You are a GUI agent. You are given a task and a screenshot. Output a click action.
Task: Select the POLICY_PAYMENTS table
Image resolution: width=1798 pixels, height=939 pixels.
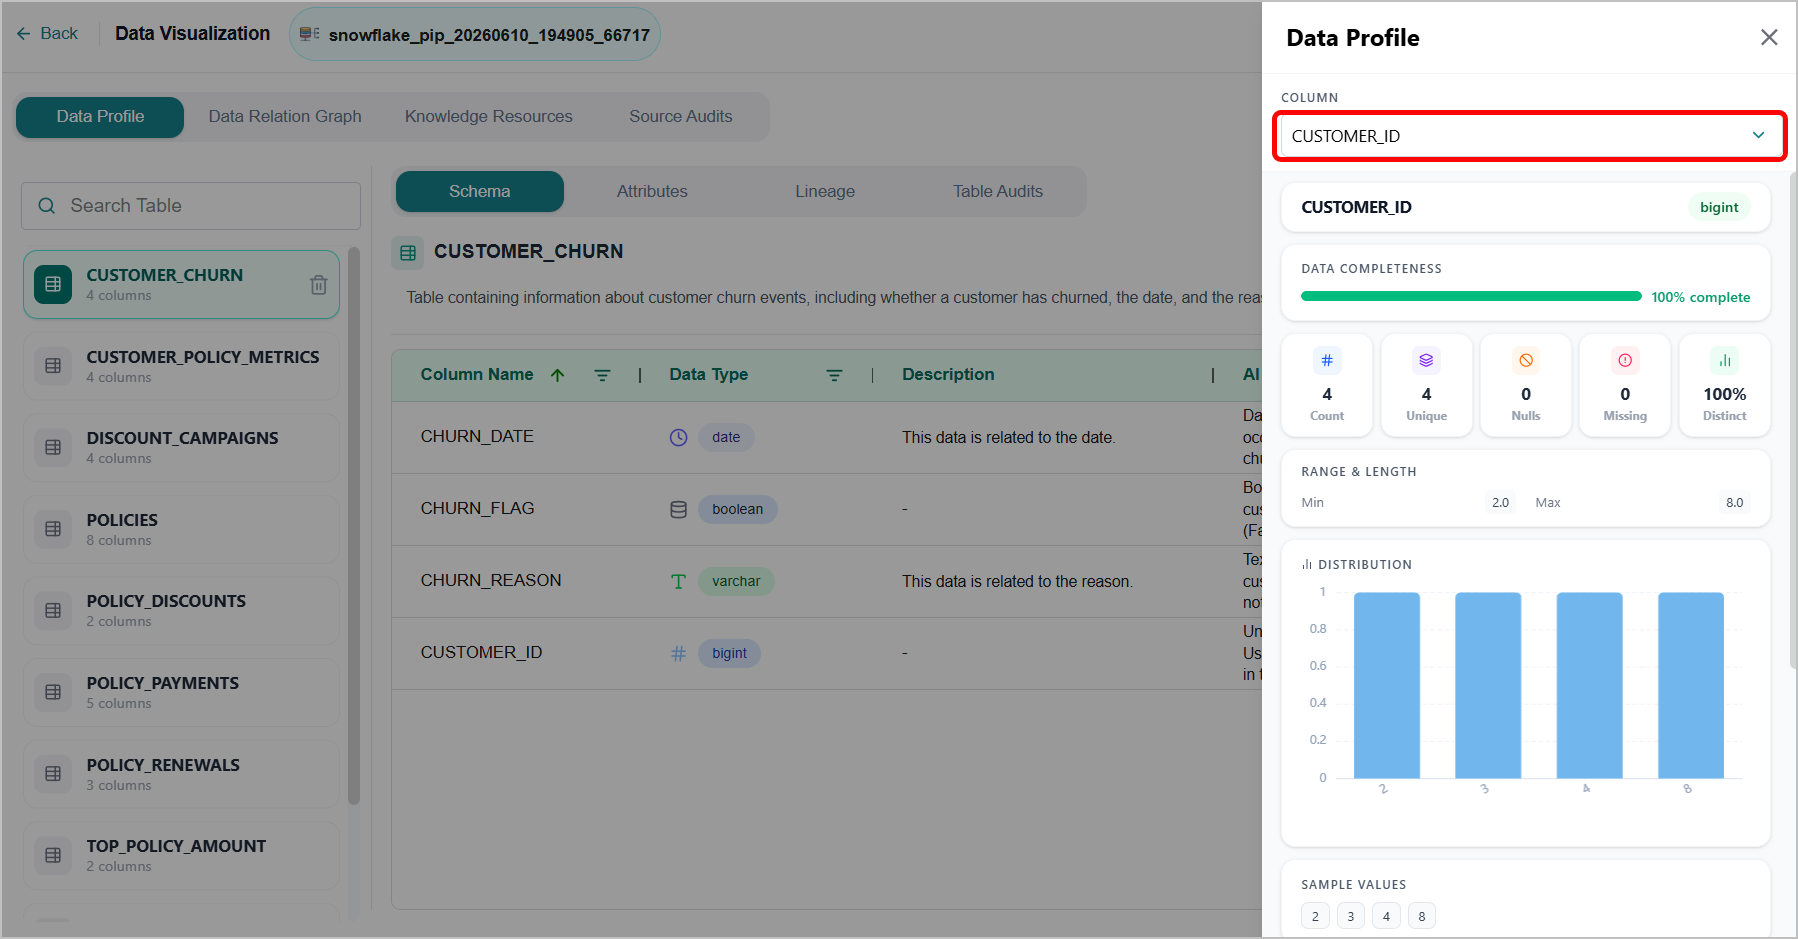coord(181,692)
